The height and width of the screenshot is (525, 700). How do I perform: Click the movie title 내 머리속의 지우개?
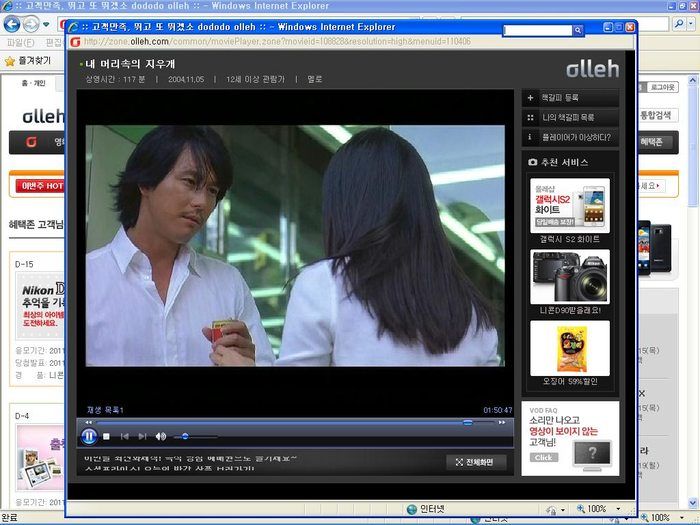(x=130, y=64)
